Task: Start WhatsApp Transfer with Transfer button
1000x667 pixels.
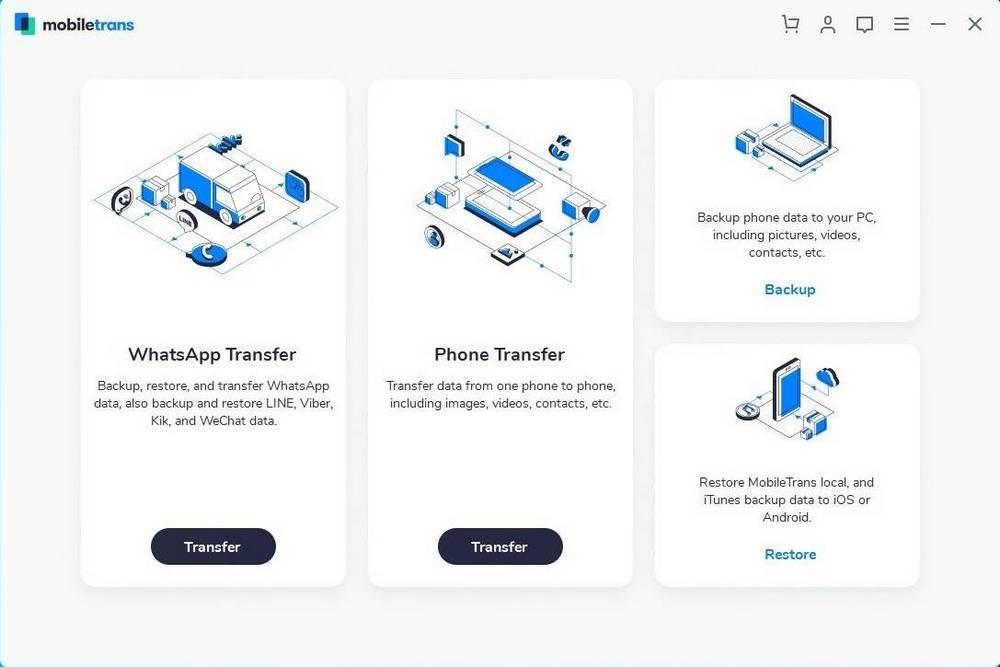Action: [x=213, y=546]
